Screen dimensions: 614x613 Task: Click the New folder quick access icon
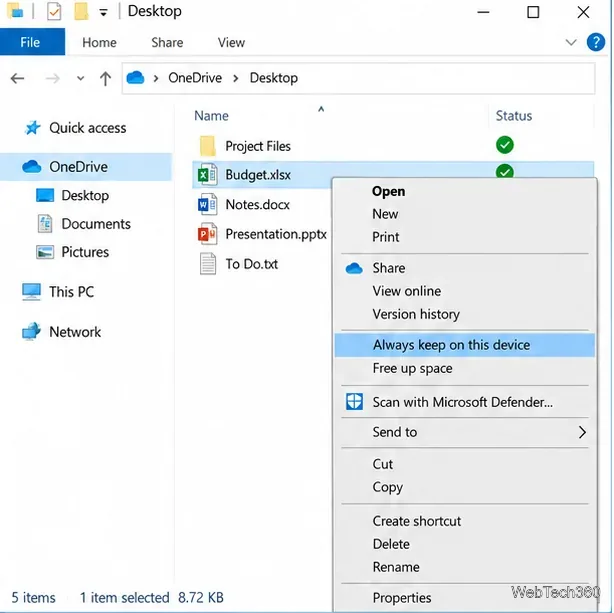click(x=81, y=11)
